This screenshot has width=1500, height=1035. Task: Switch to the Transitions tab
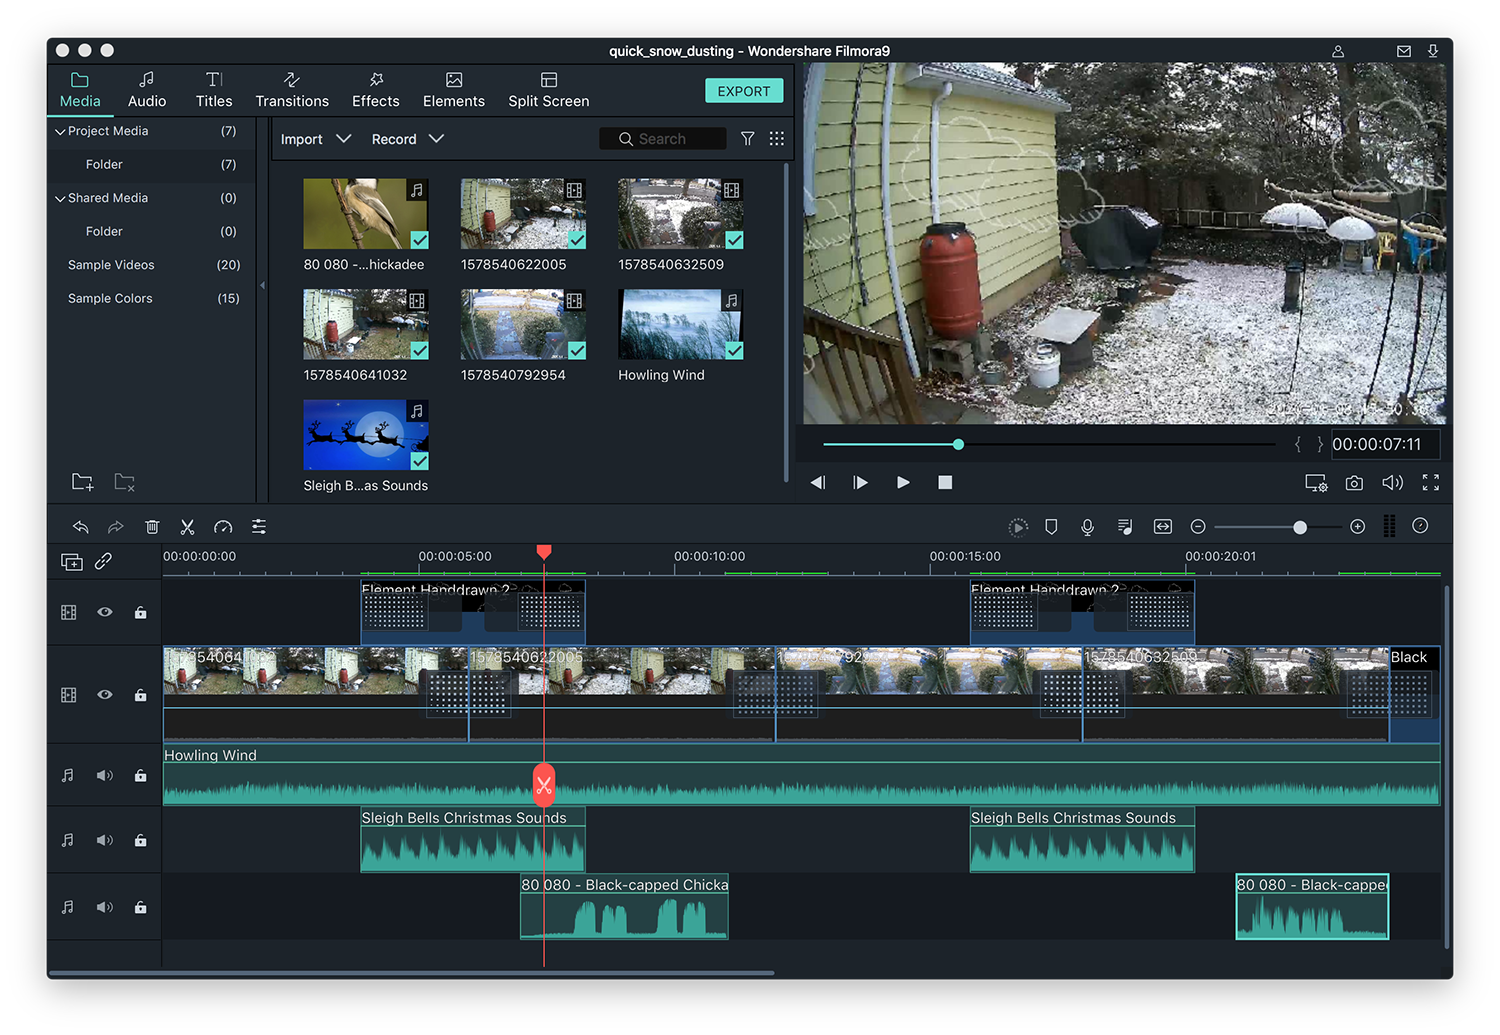click(x=292, y=90)
